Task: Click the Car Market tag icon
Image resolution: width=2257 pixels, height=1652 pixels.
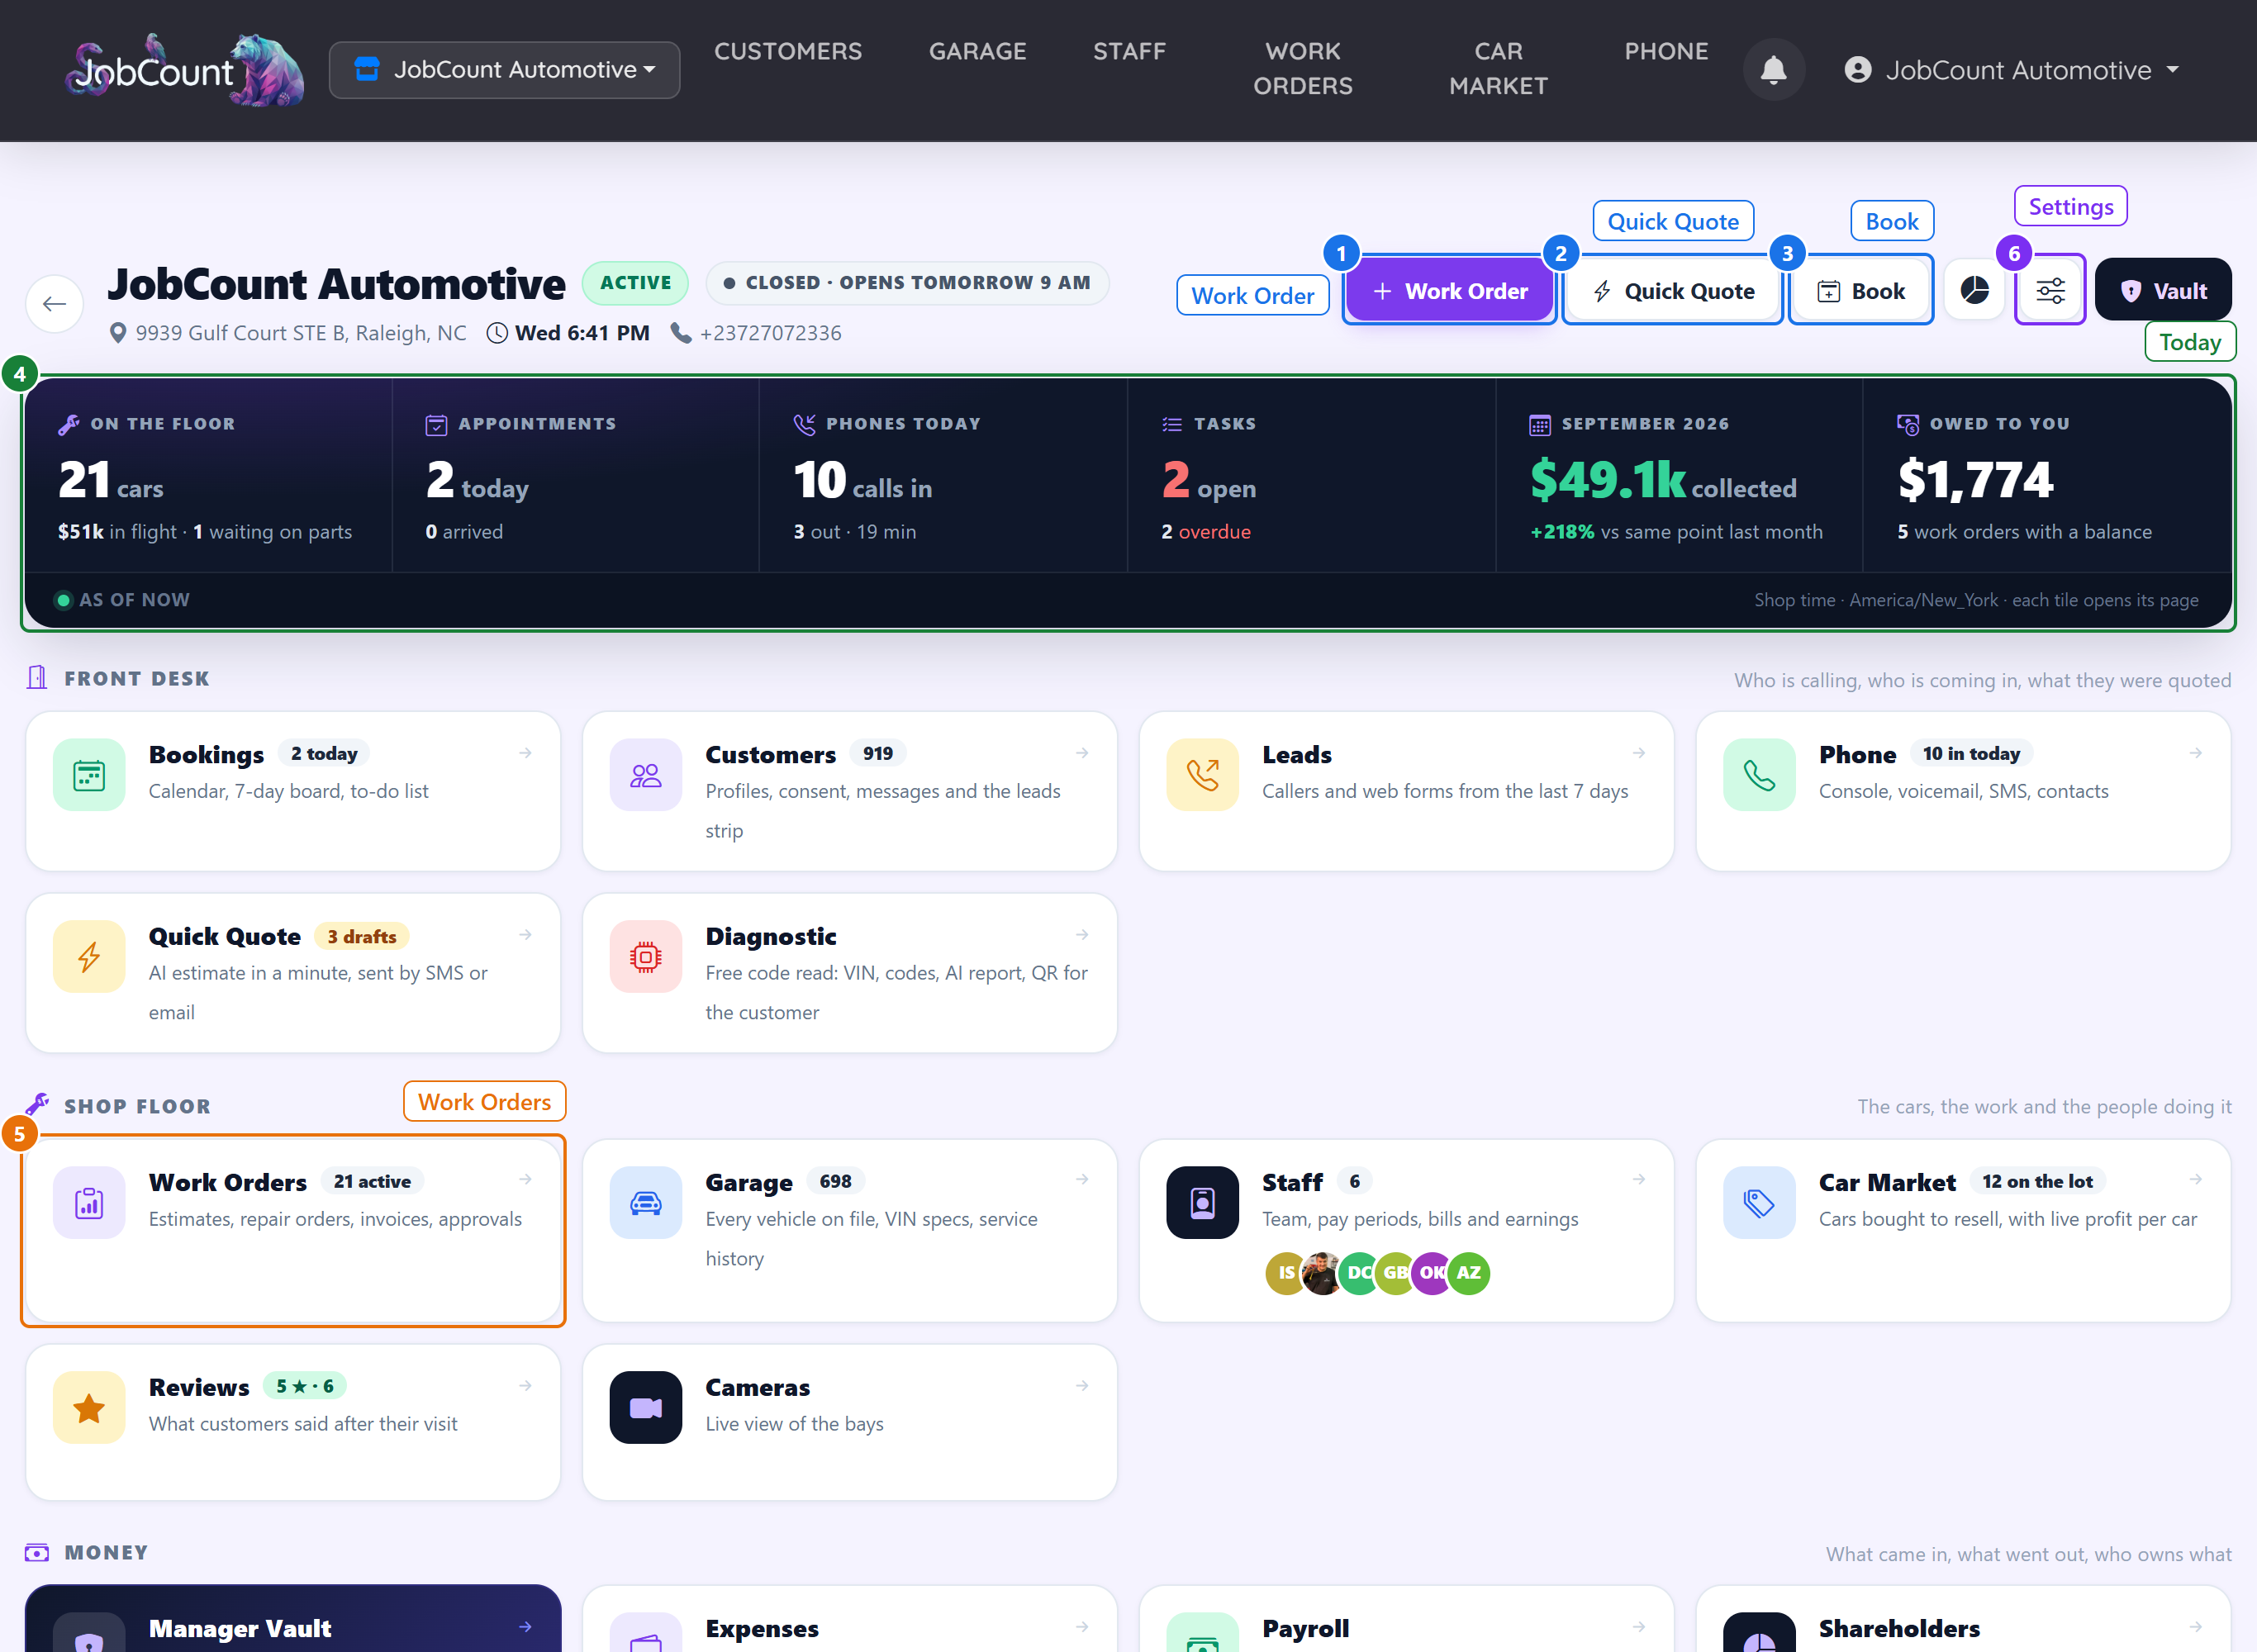Action: [x=1759, y=1203]
